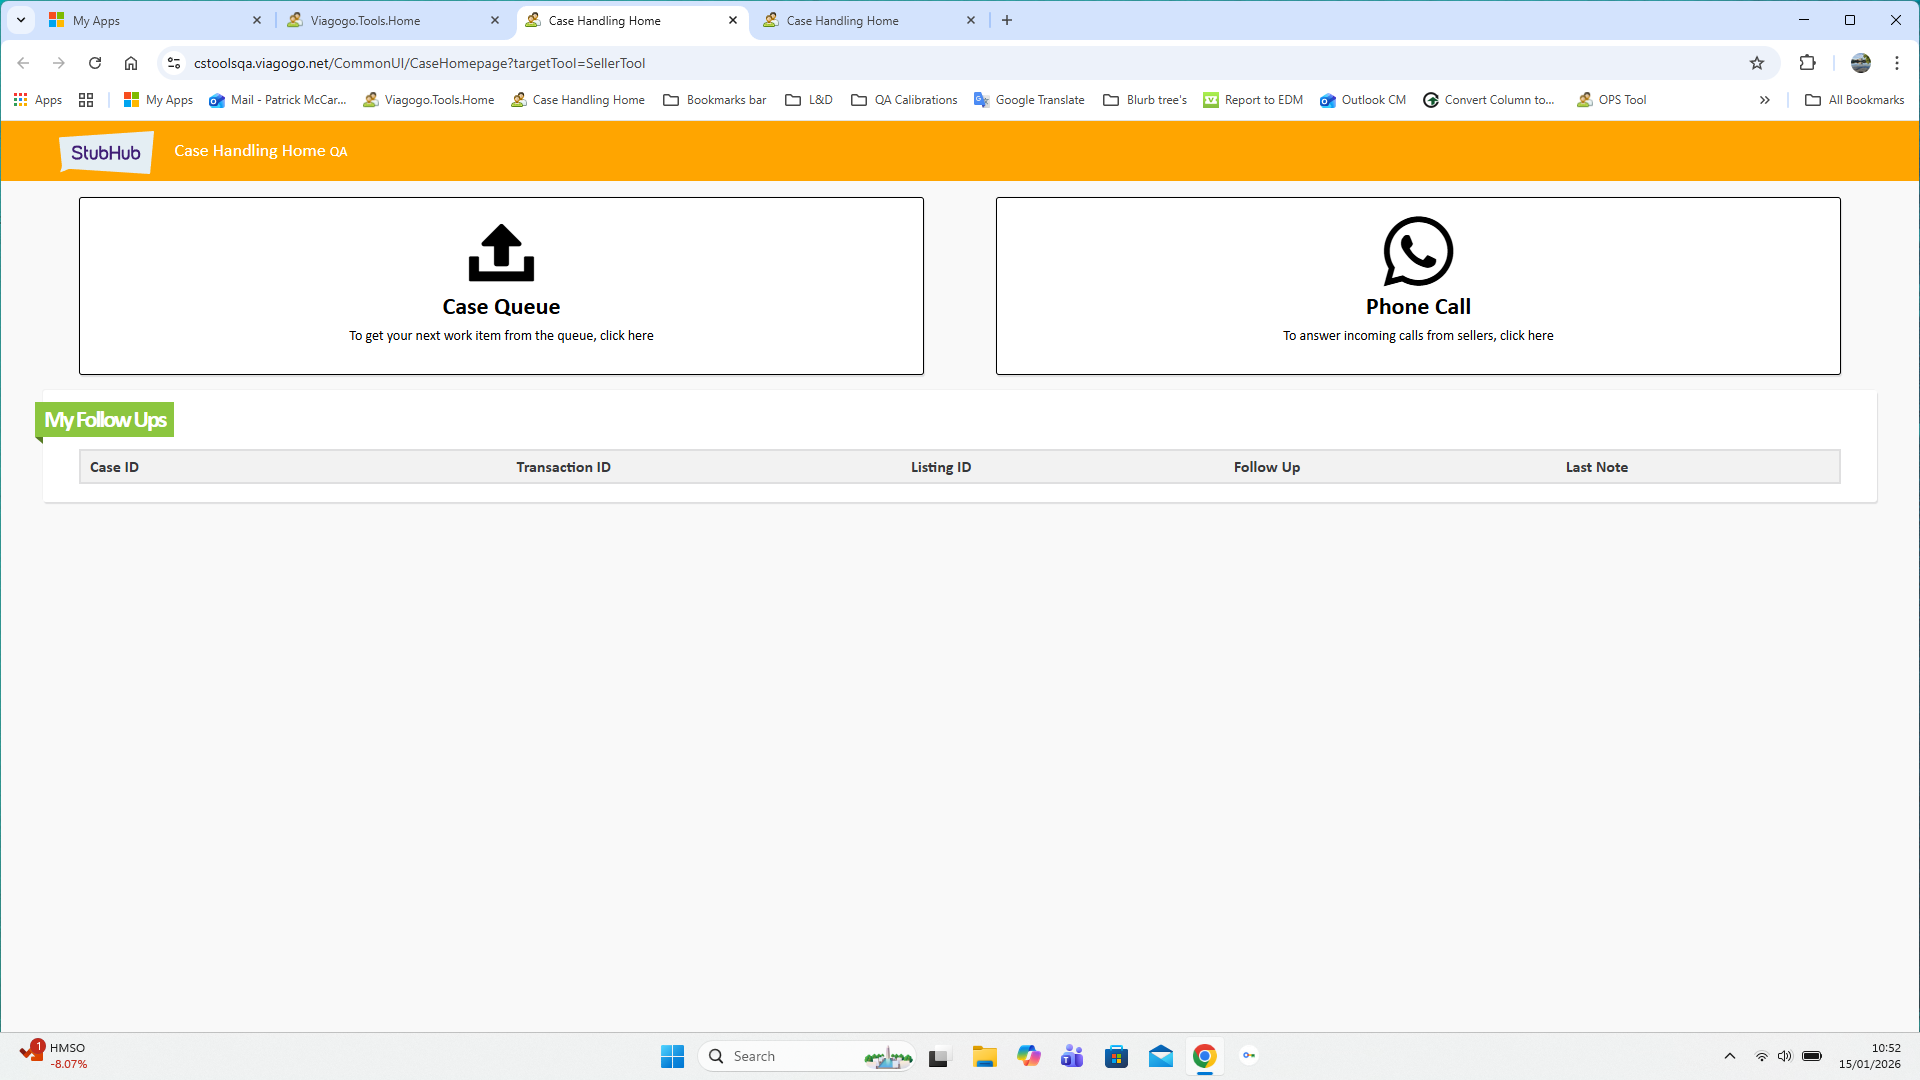Open Microsoft Teams from taskbar

click(1072, 1056)
